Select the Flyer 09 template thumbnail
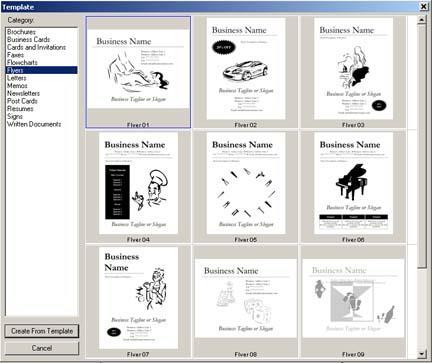Image resolution: width=432 pixels, height=363 pixels. [x=353, y=301]
